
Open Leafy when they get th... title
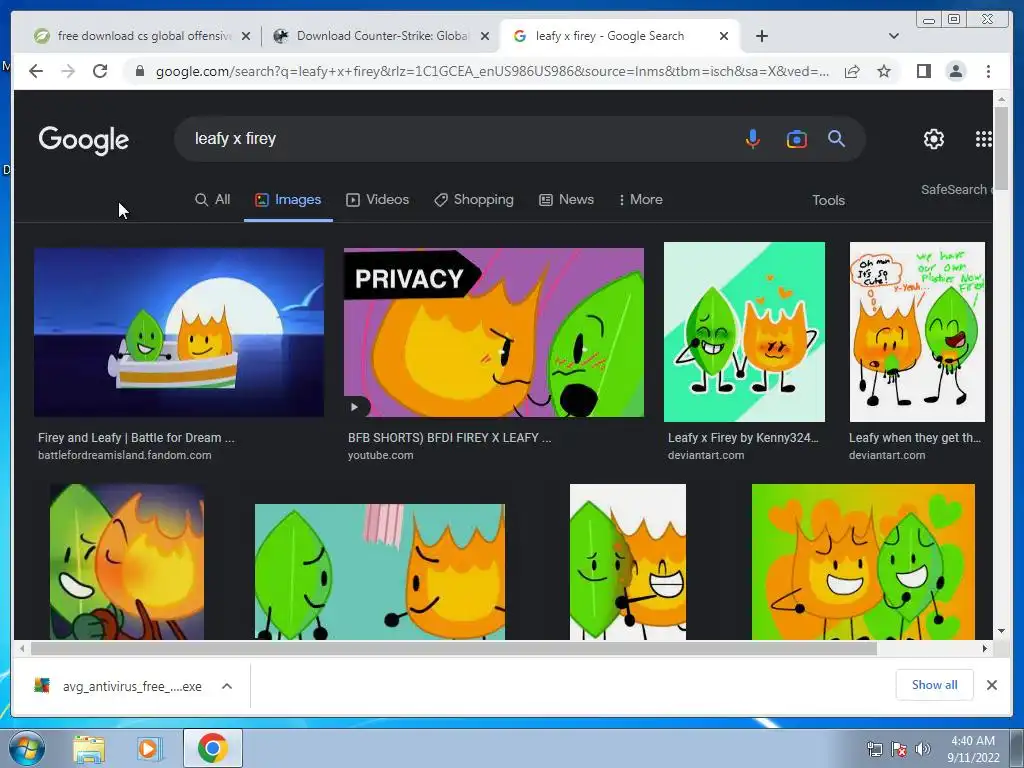point(914,438)
